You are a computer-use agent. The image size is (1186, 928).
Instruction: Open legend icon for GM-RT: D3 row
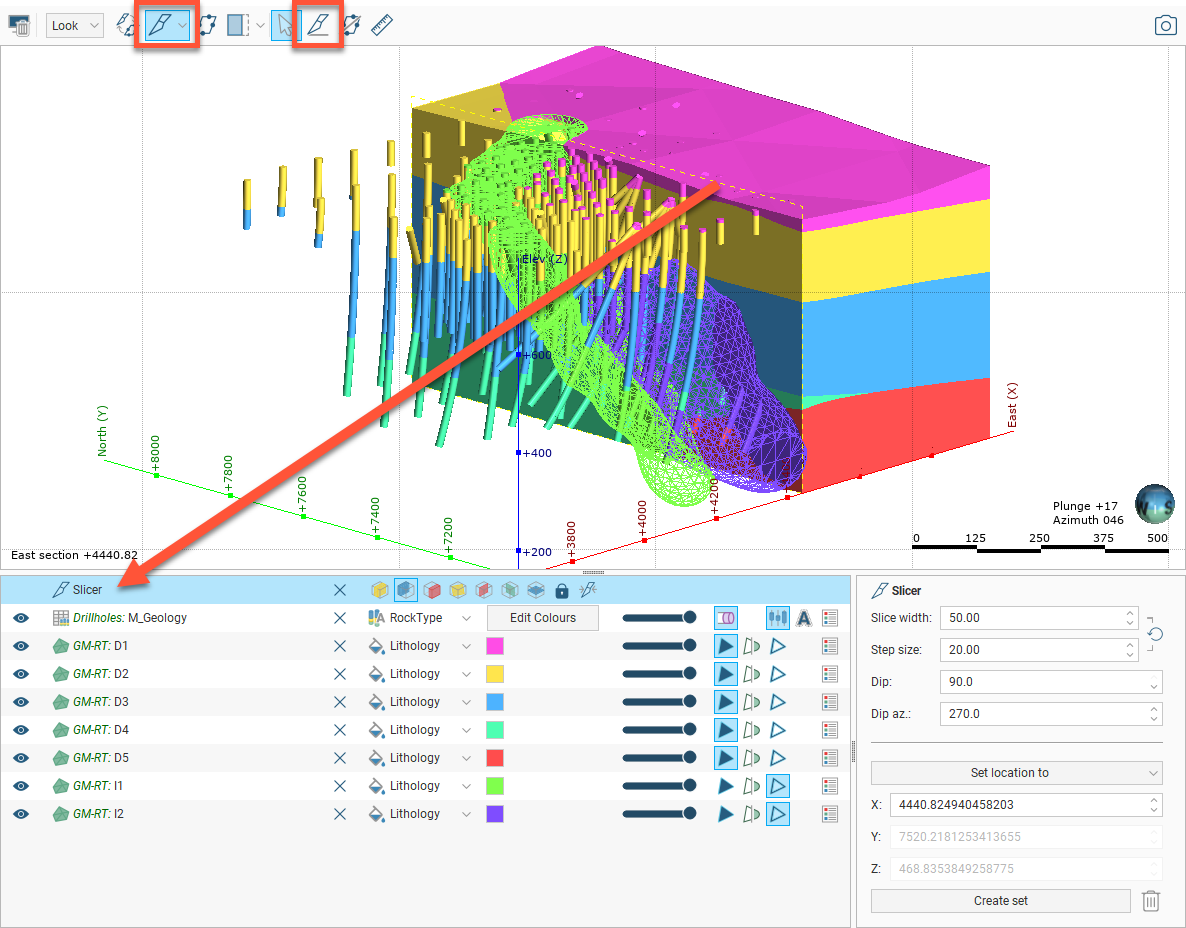[x=829, y=702]
